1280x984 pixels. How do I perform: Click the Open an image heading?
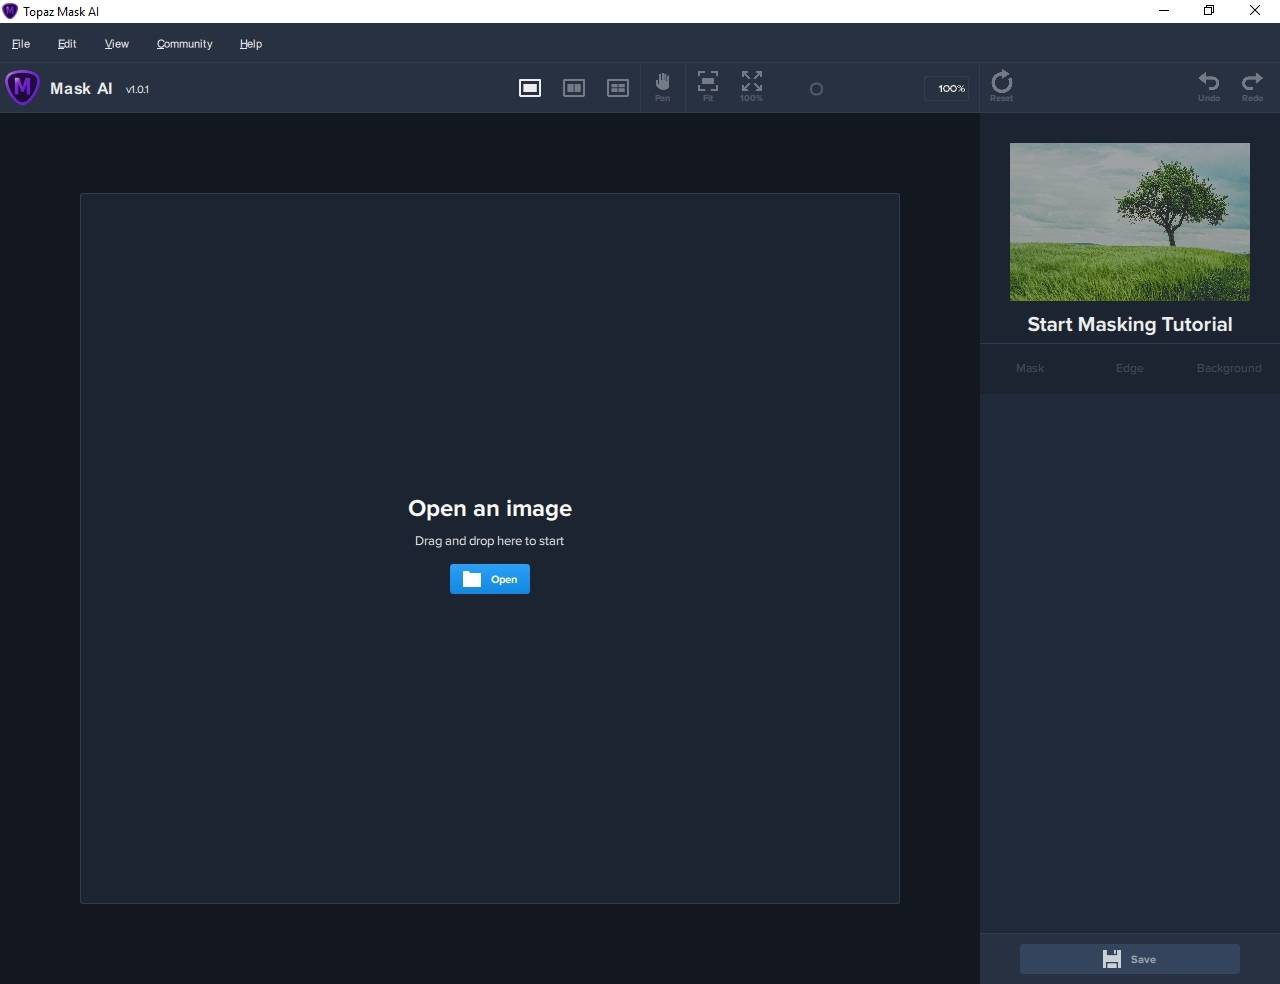coord(490,508)
